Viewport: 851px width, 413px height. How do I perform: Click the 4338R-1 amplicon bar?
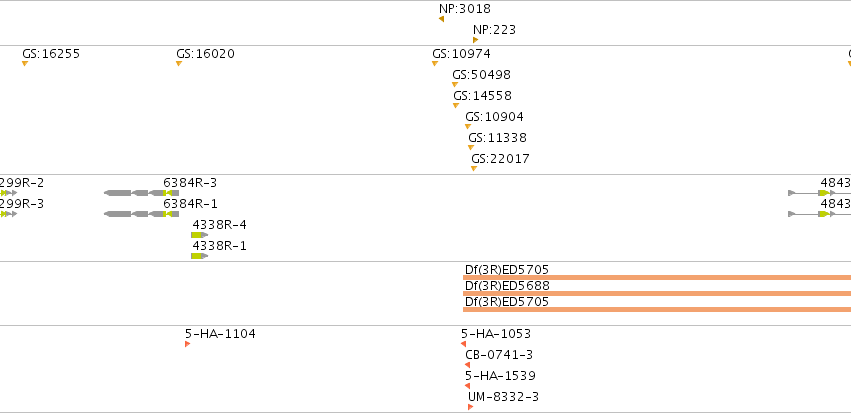[199, 256]
